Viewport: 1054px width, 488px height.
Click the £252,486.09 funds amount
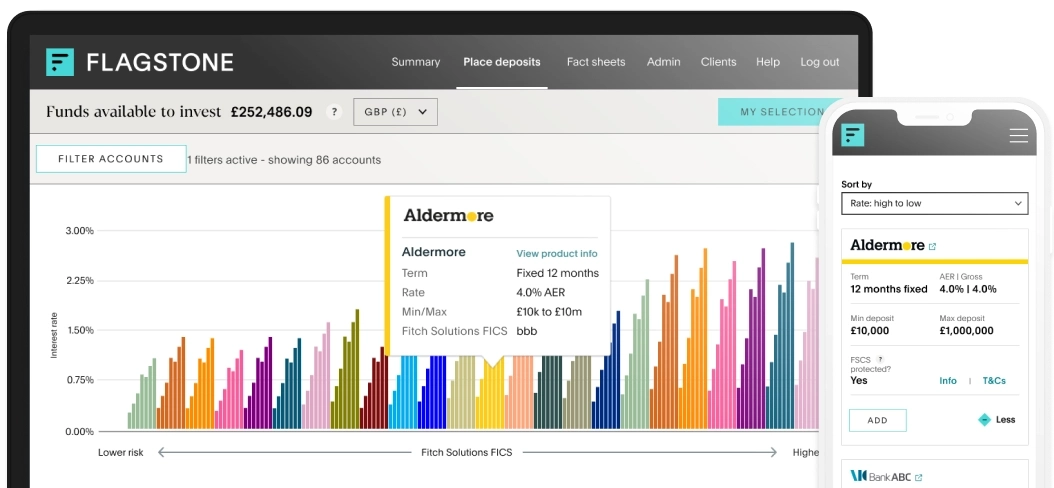[x=272, y=112]
